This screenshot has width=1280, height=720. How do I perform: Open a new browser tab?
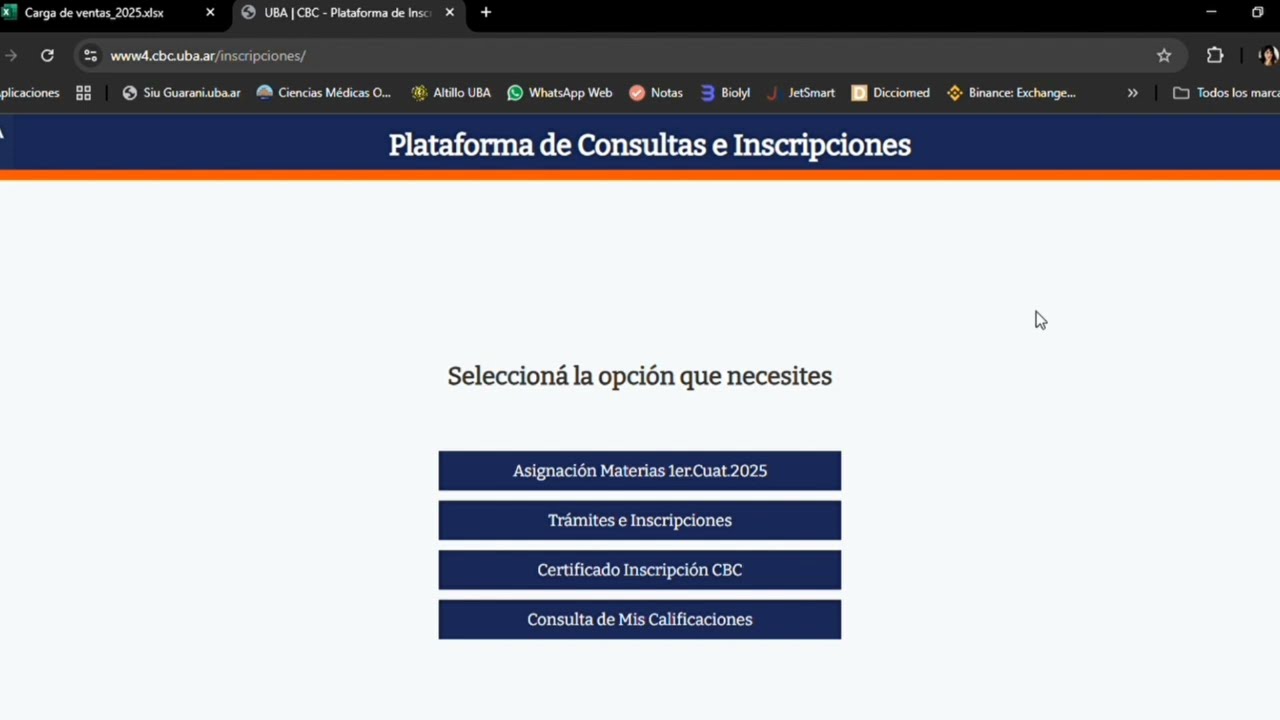click(486, 13)
